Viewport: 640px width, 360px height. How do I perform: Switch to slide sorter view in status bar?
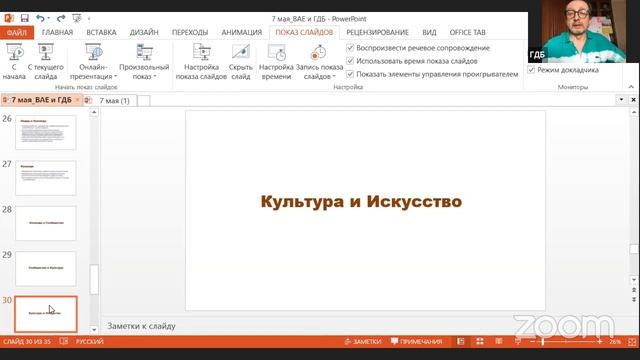[480, 341]
